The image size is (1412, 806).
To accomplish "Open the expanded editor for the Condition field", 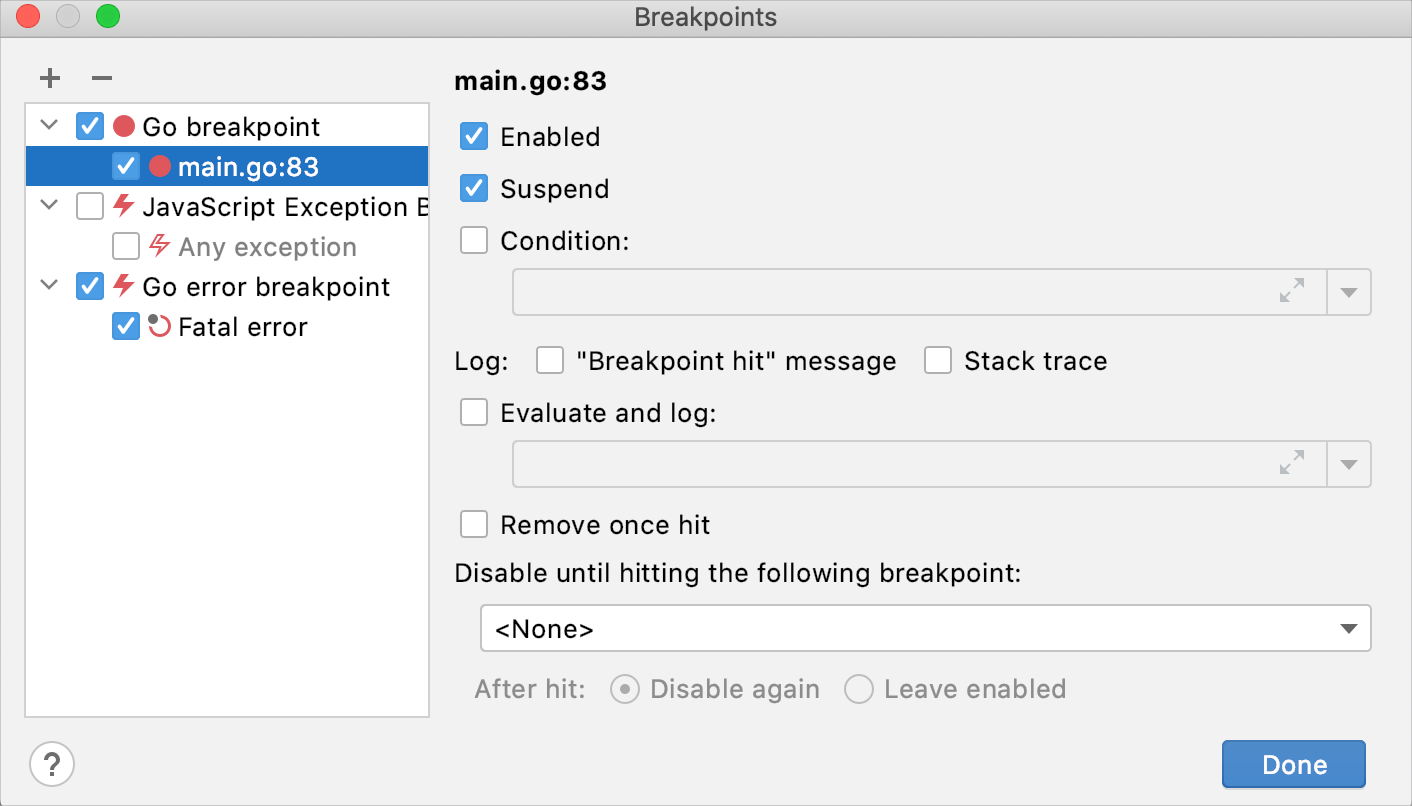I will click(x=1291, y=292).
